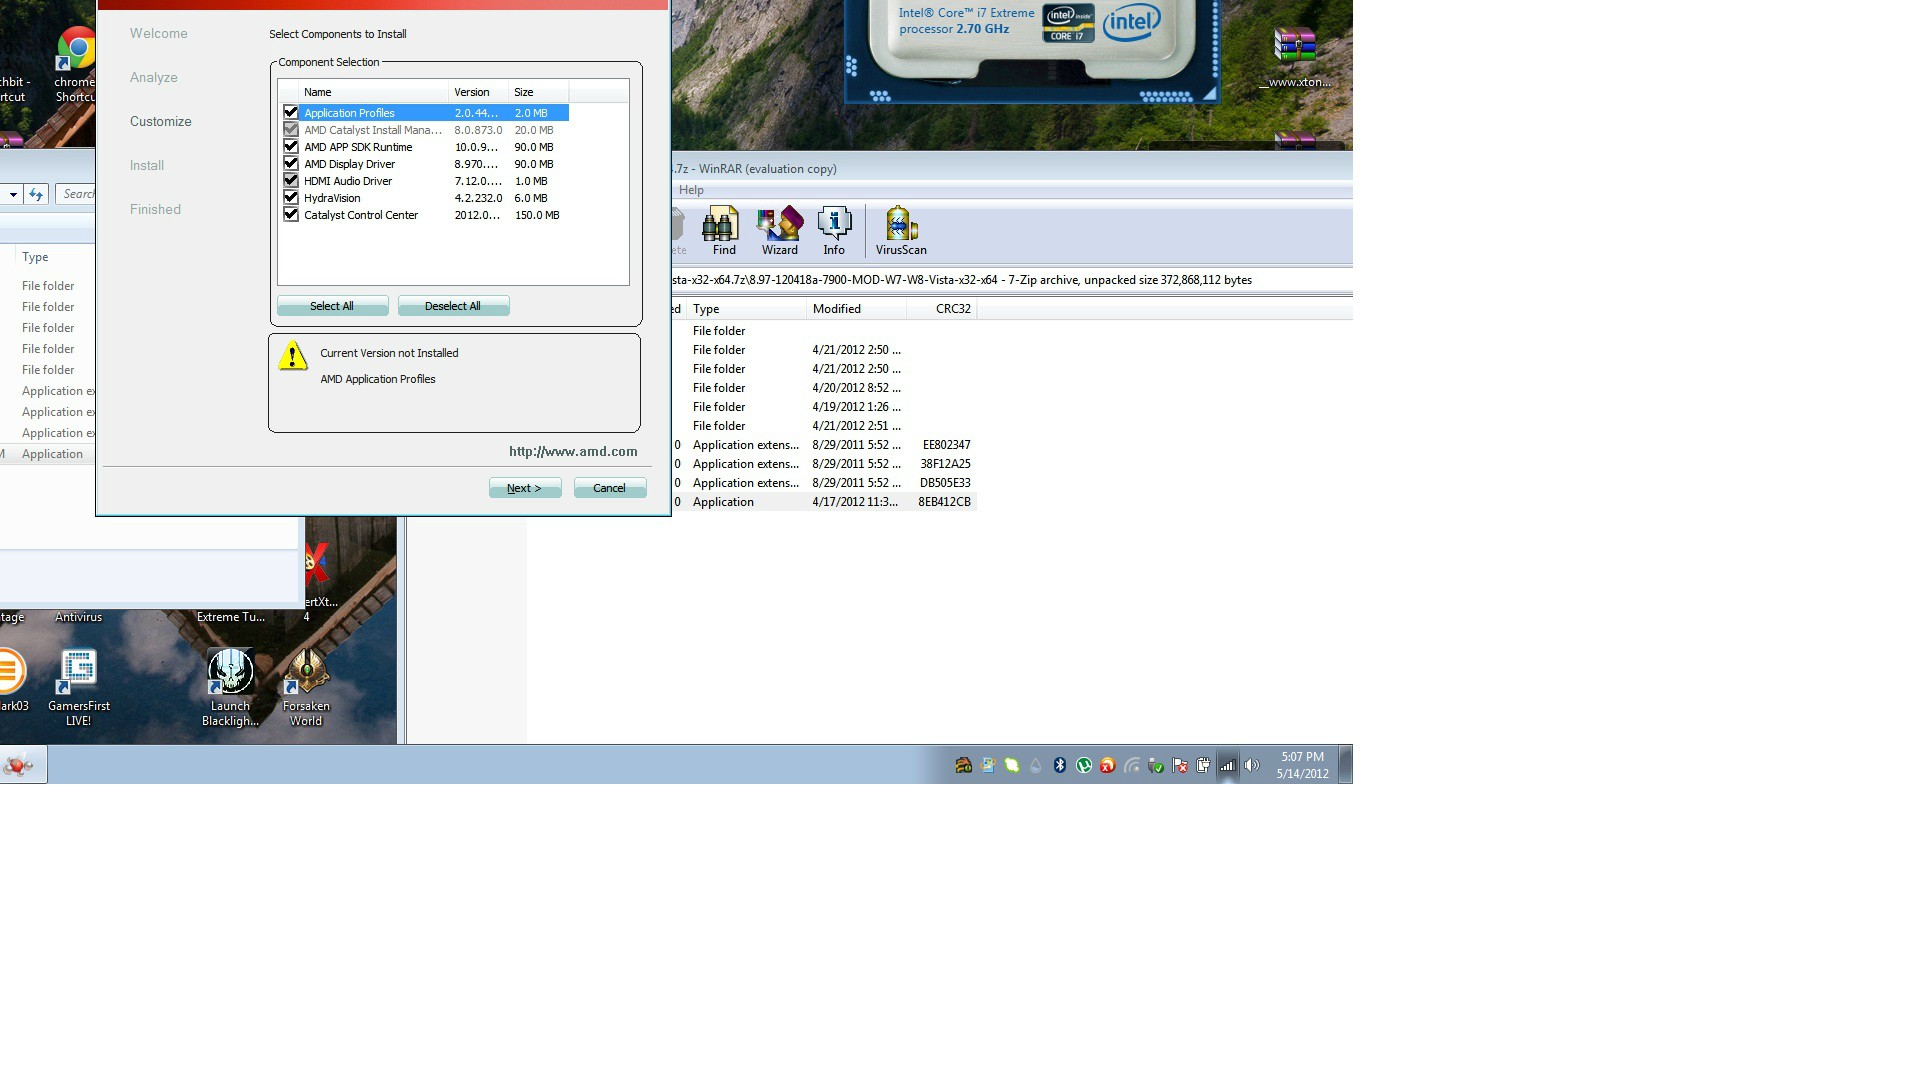
Task: Select WinRAR row with CRC32 38F12A25
Action: click(x=824, y=464)
